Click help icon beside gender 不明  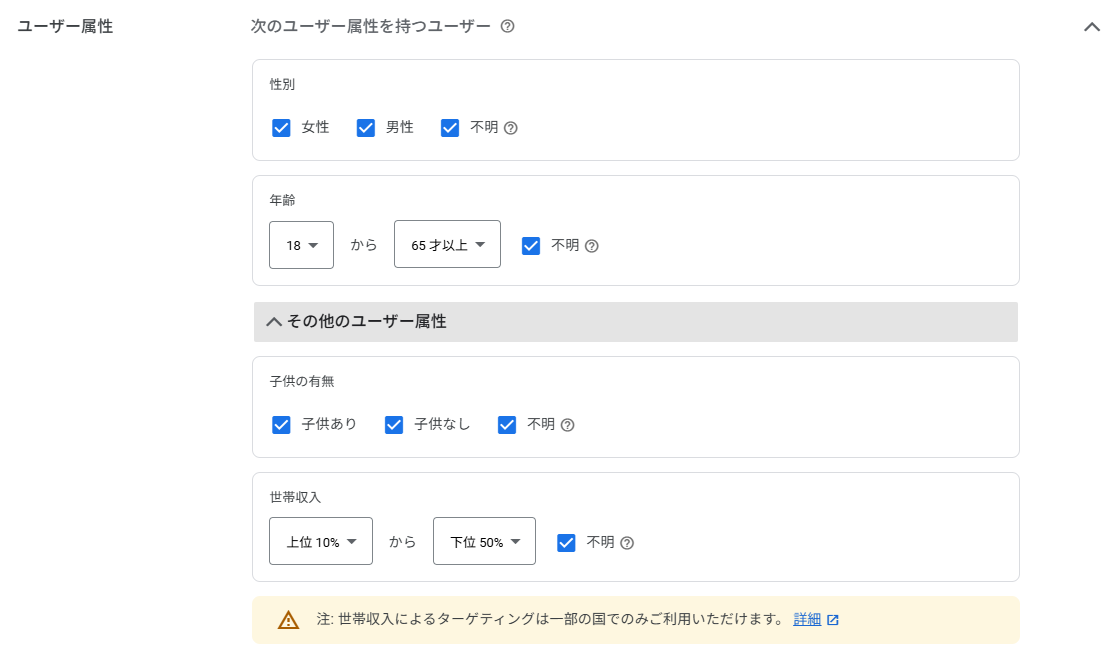[511, 128]
